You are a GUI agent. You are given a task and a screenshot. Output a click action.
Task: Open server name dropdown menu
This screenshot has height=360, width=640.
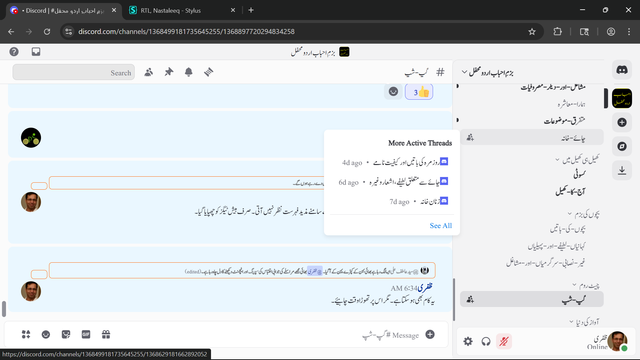pyautogui.click(x=487, y=72)
